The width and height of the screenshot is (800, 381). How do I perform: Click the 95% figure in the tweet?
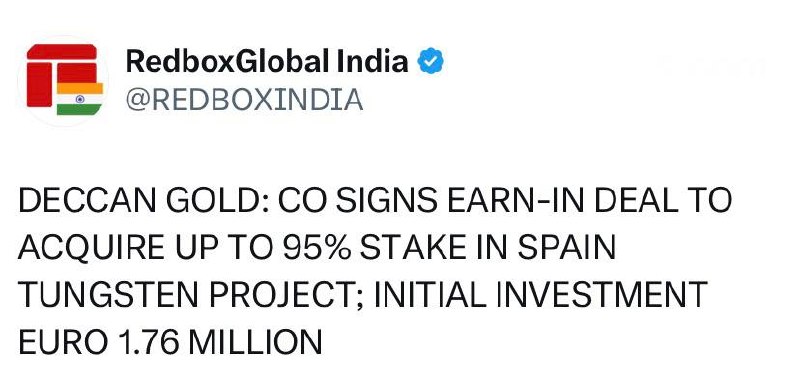[x=317, y=248]
